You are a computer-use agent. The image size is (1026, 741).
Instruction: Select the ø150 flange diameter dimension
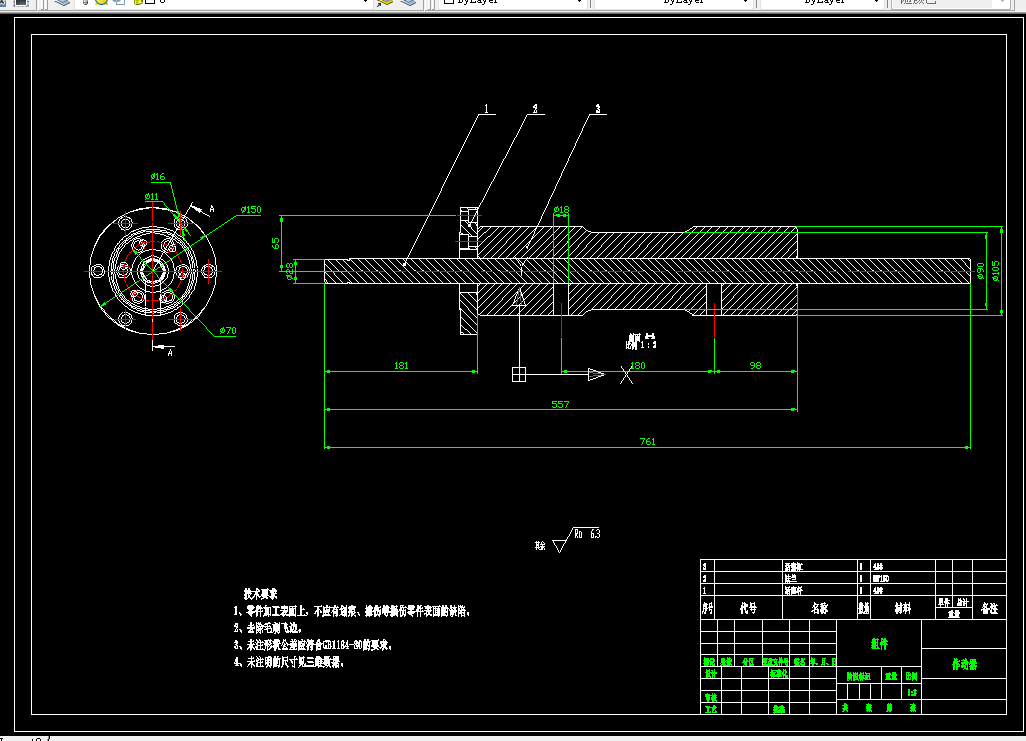251,209
